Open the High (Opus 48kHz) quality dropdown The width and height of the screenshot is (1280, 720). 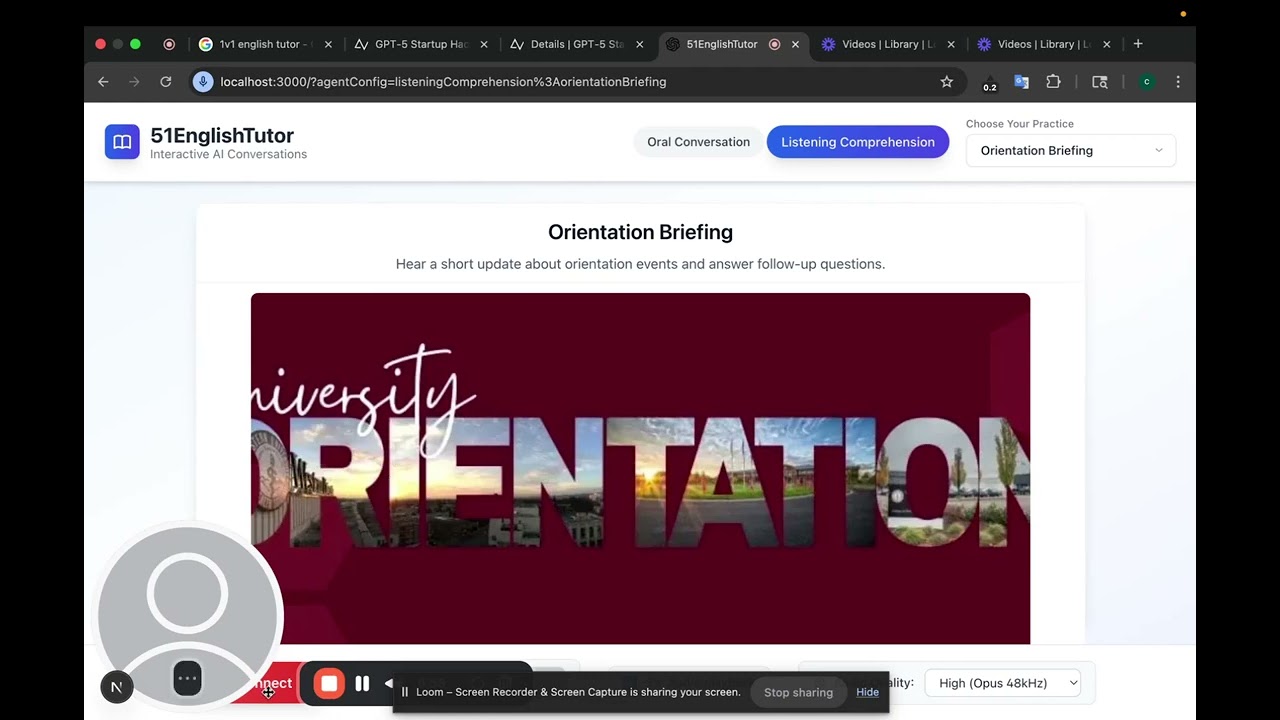(1003, 683)
